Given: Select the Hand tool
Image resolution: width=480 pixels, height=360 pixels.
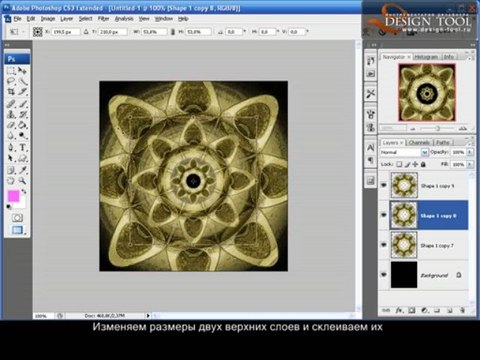Looking at the screenshot, I should point(11,181).
